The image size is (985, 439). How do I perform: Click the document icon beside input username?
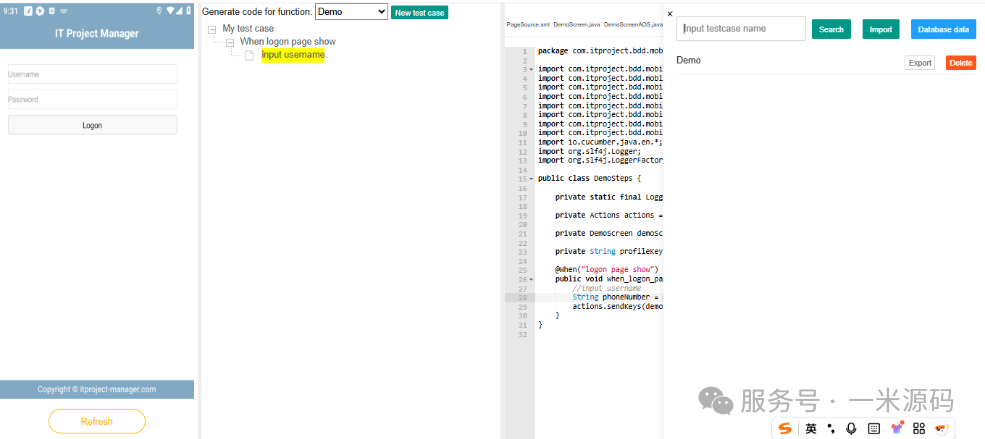(249, 55)
